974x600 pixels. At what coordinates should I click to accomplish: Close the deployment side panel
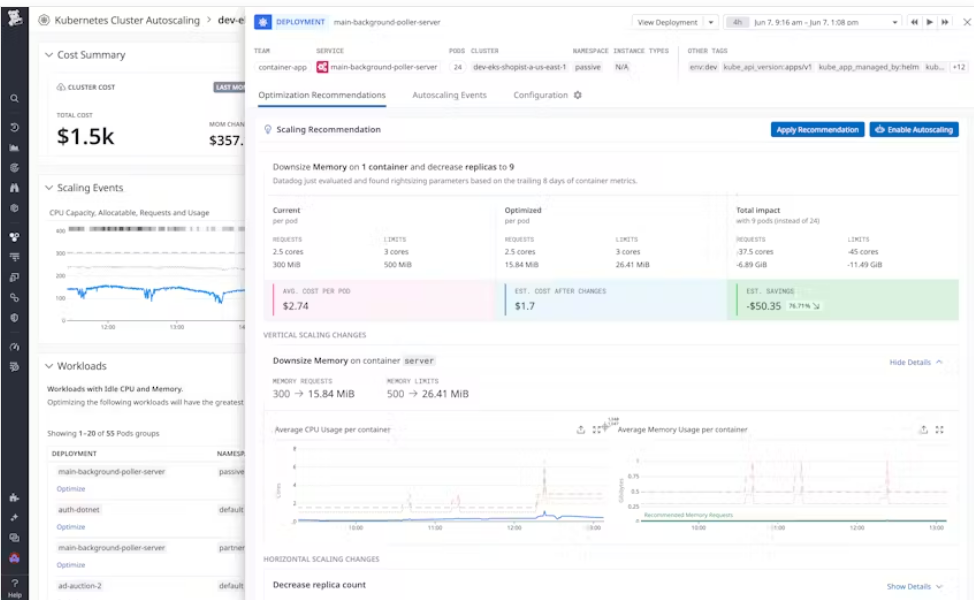click(967, 22)
